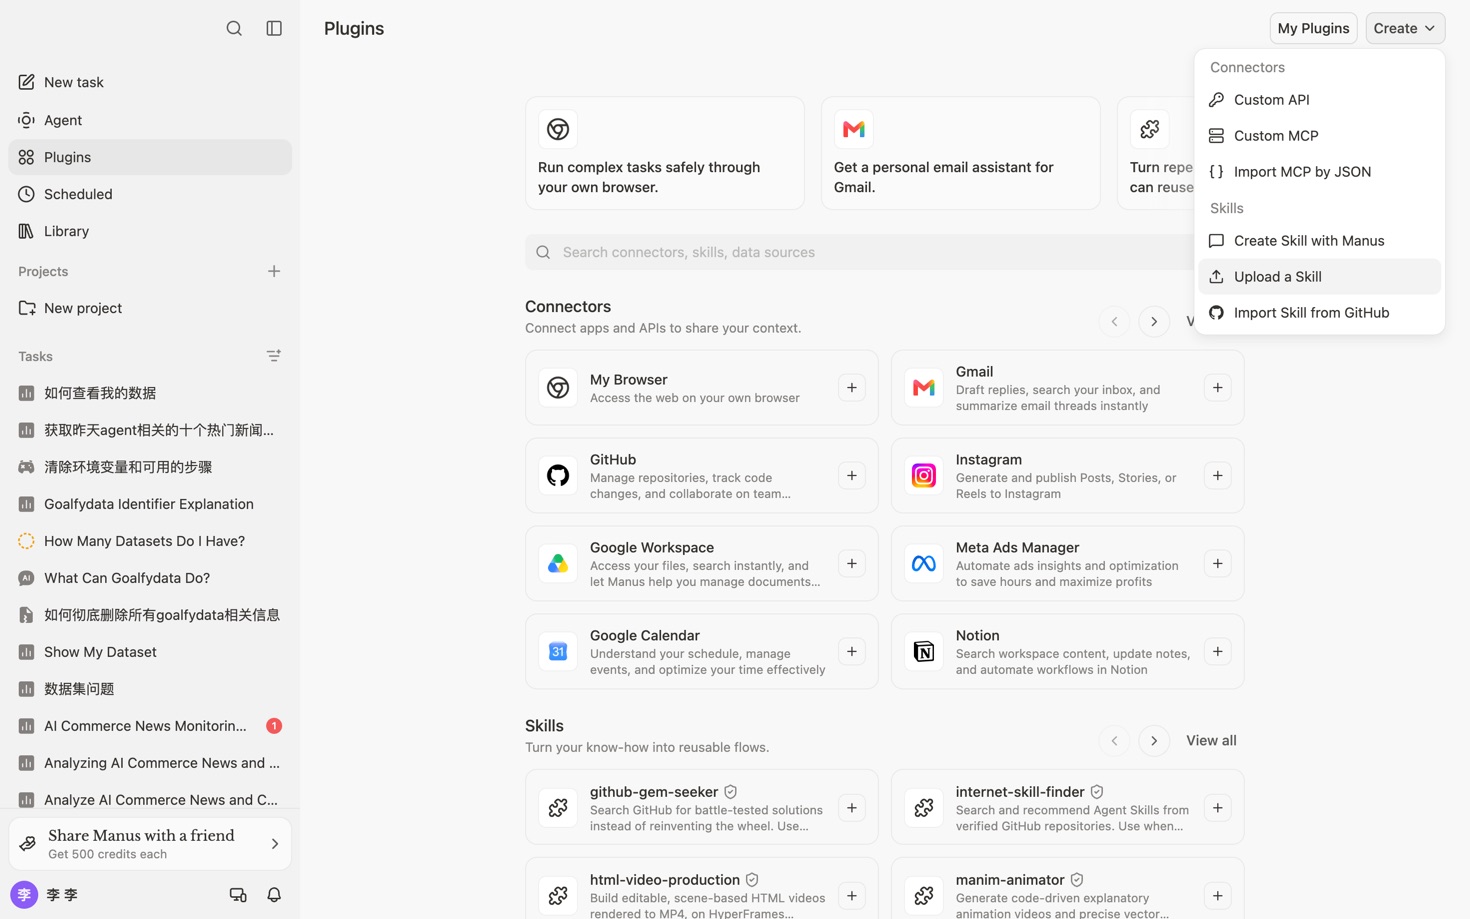Open New task in sidebar
Image resolution: width=1470 pixels, height=919 pixels.
150,82
